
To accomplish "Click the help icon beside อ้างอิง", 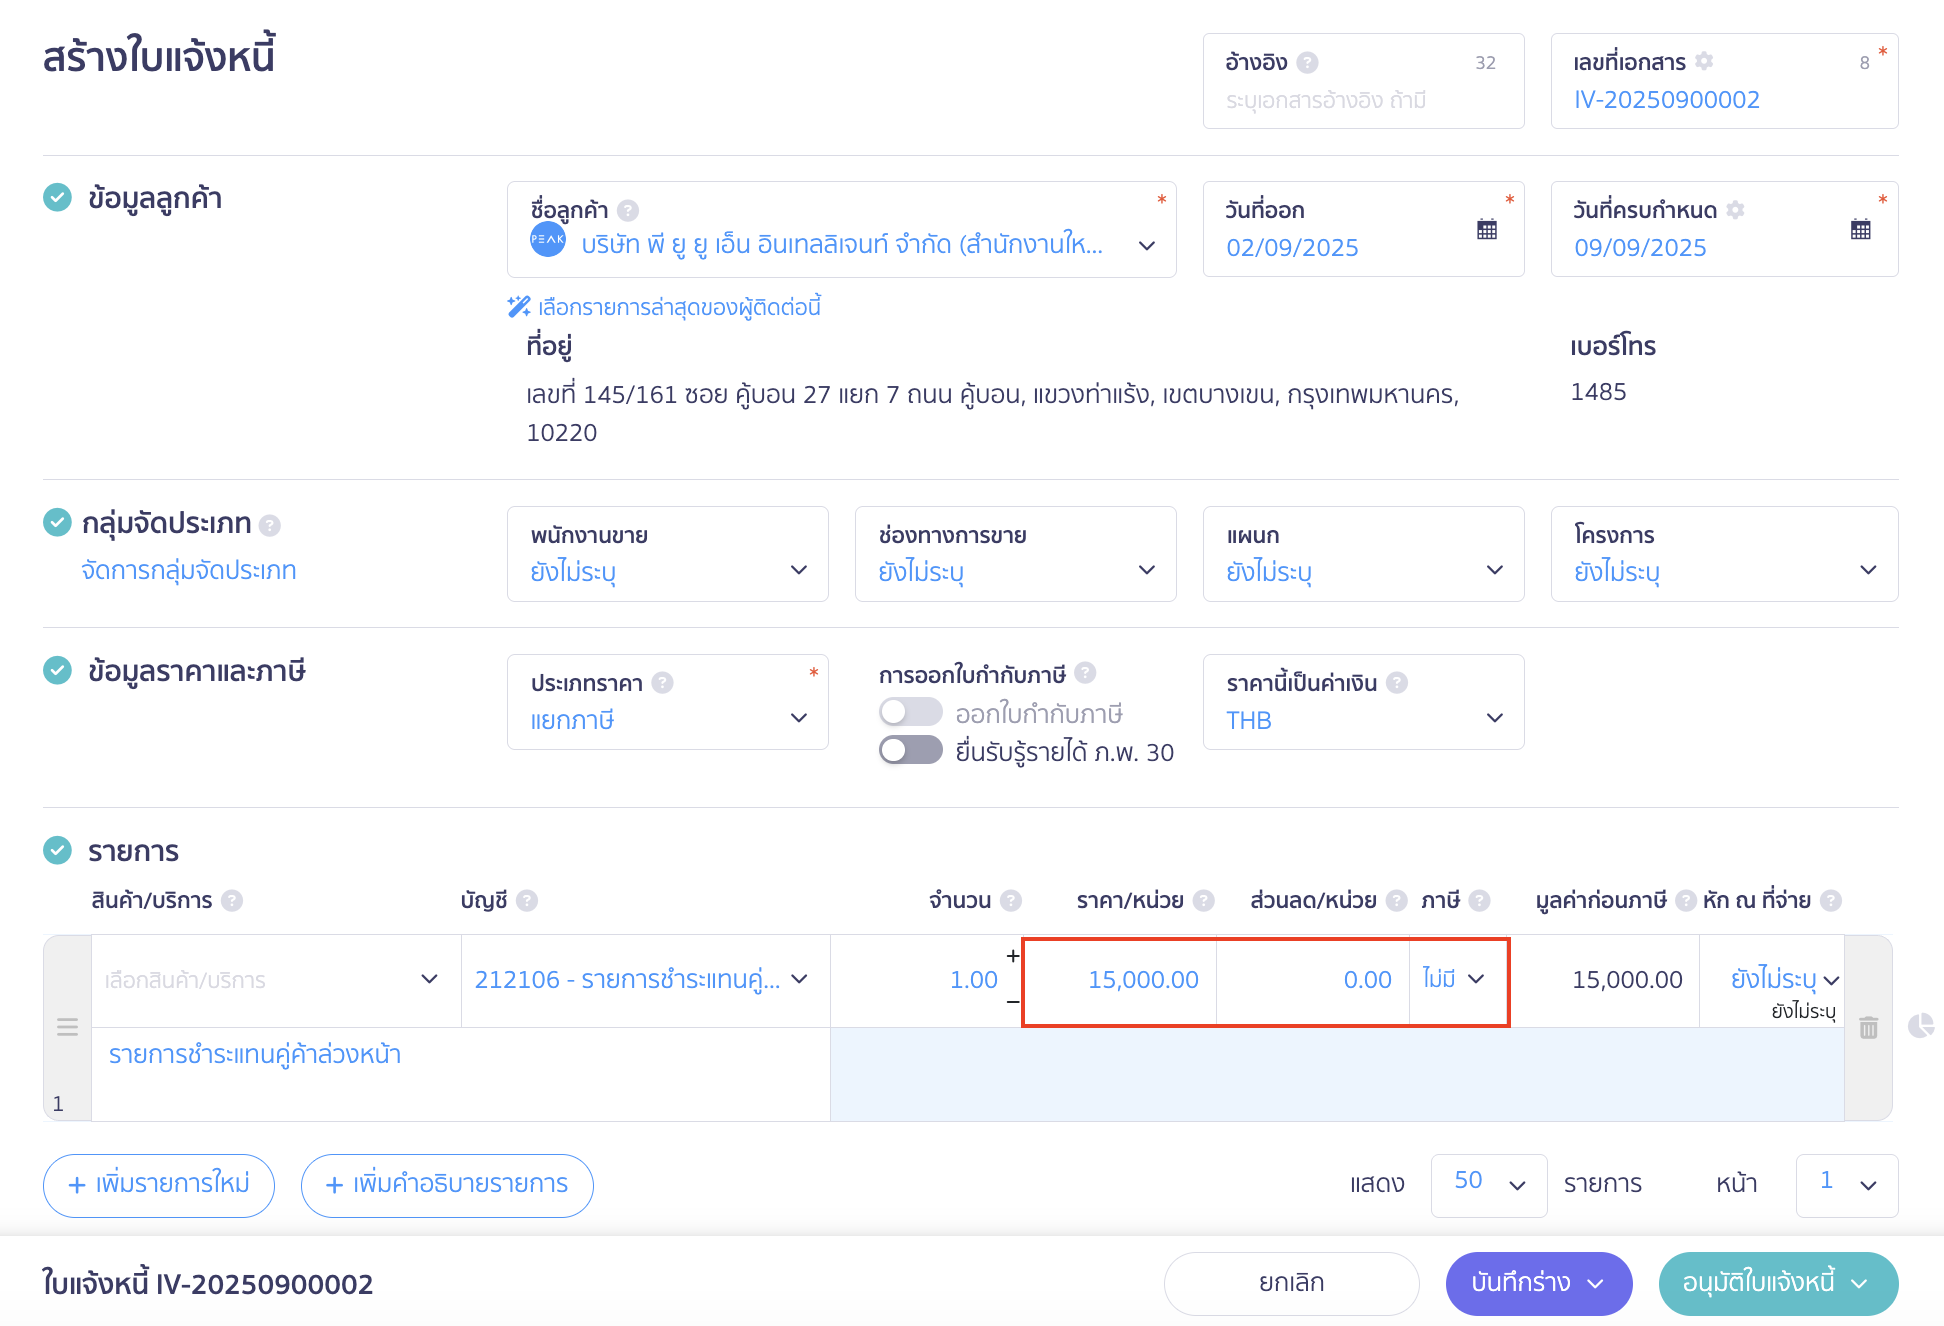I will point(1305,61).
